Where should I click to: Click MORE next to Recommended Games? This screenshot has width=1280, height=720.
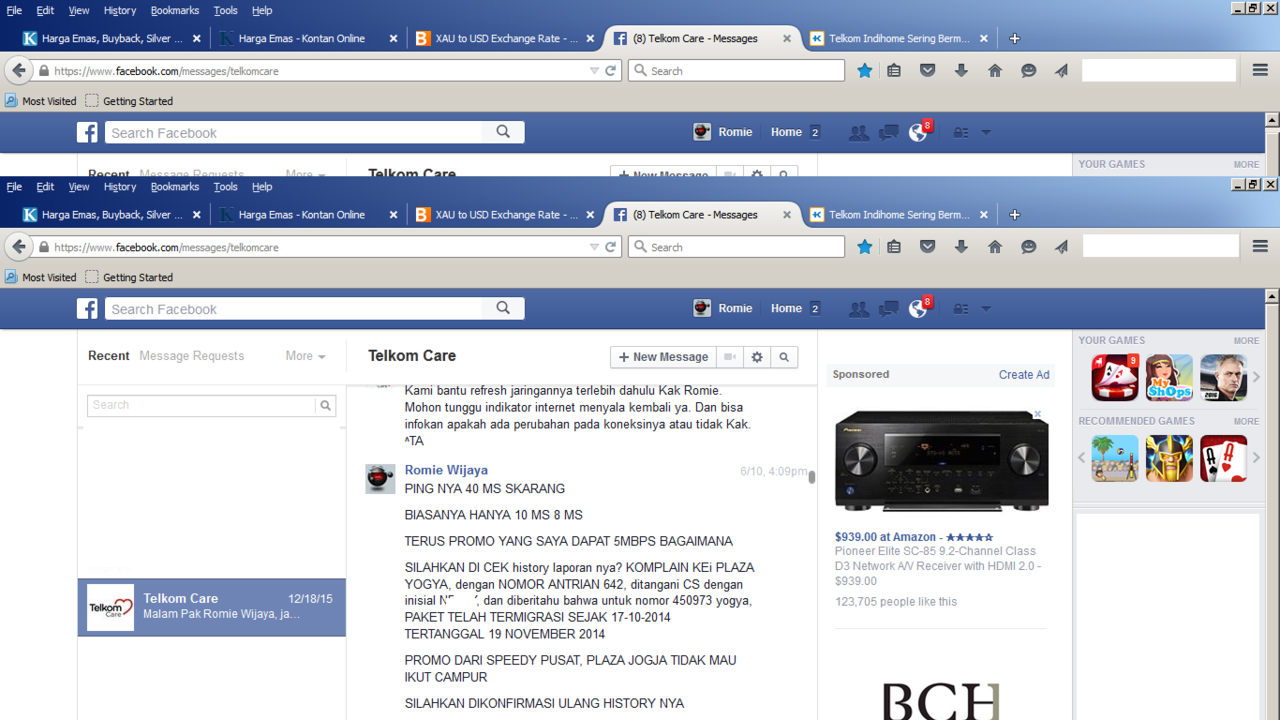point(1246,421)
